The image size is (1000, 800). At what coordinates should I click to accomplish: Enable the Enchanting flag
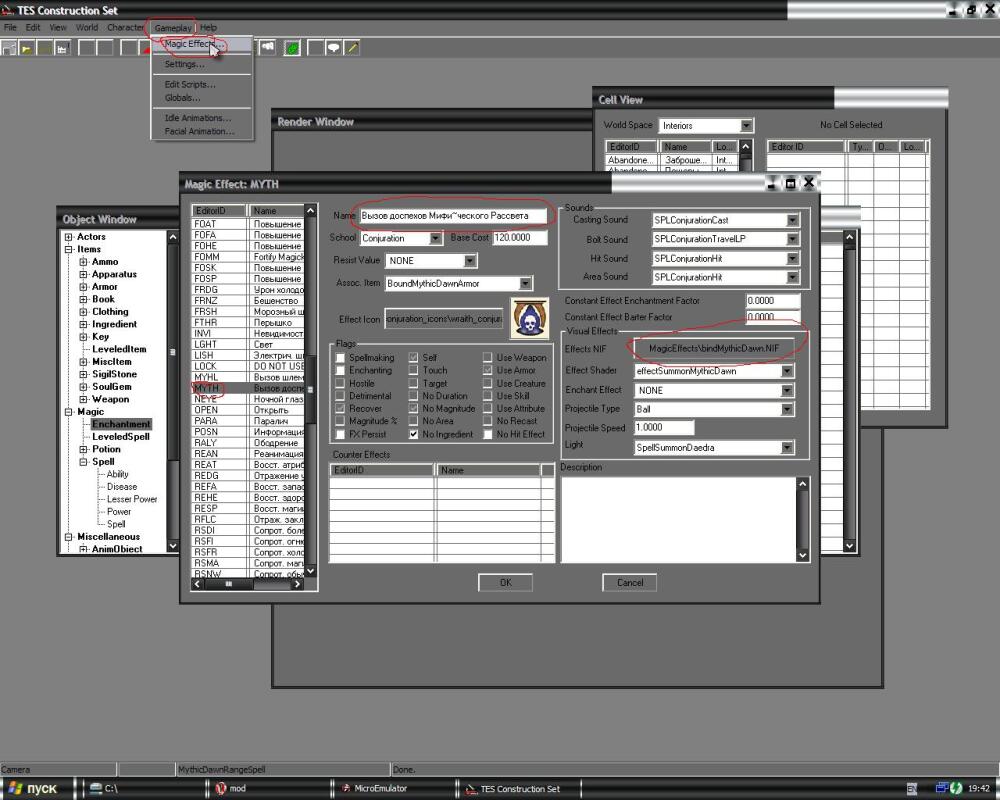coord(341,371)
